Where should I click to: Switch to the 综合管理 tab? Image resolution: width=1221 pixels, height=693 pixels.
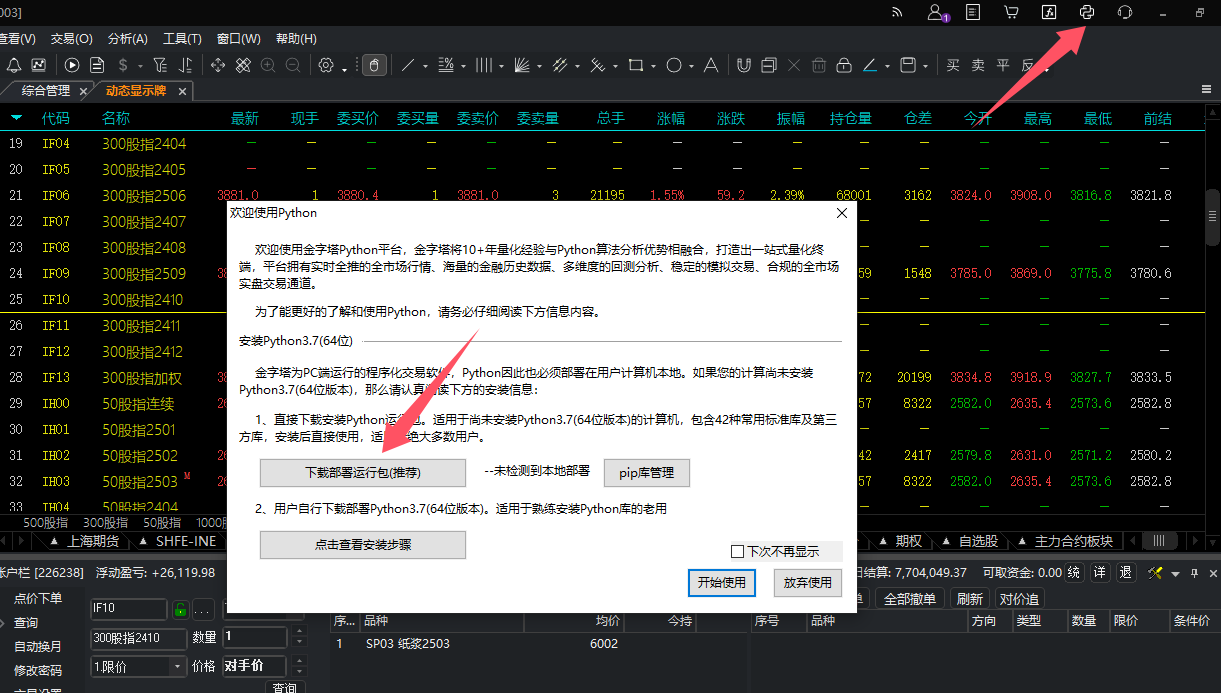pos(46,91)
